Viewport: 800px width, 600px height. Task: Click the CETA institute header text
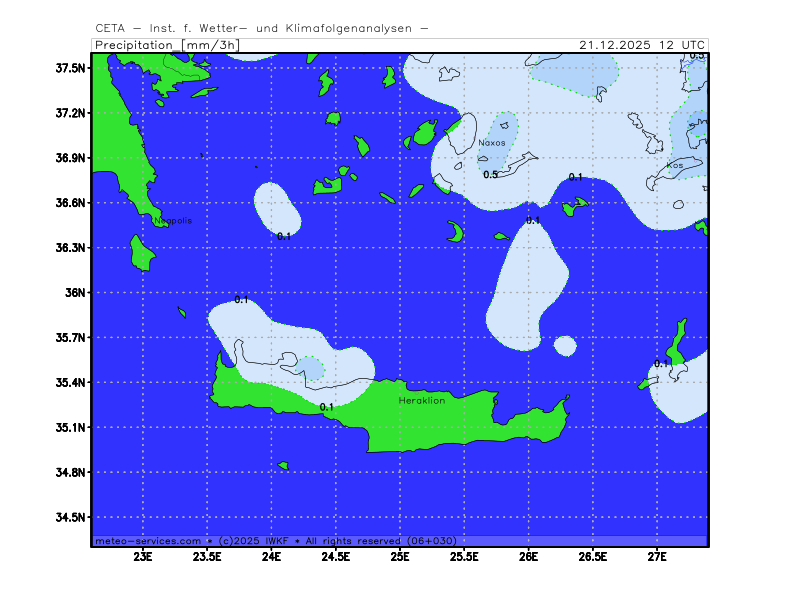(262, 28)
